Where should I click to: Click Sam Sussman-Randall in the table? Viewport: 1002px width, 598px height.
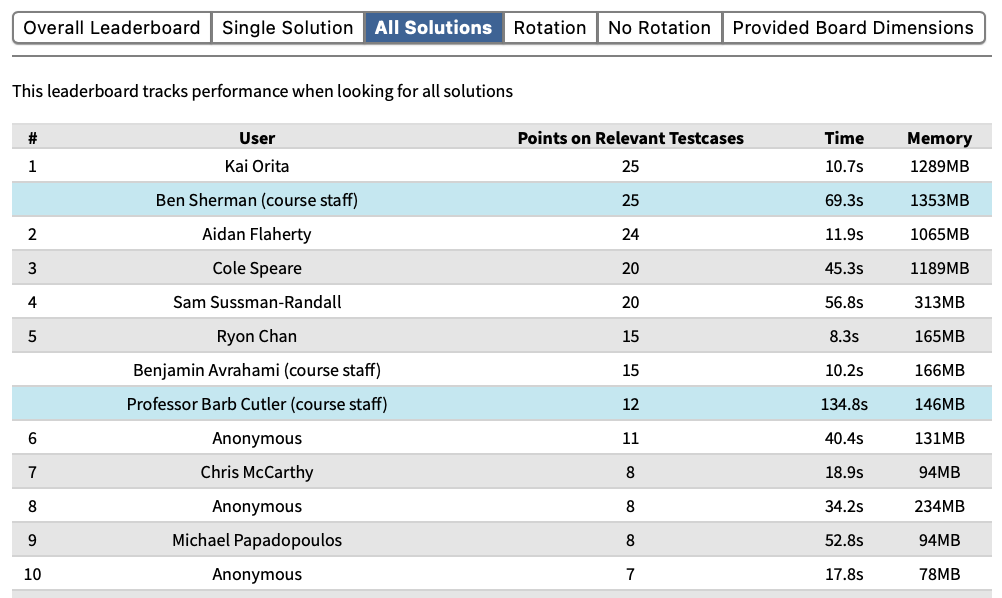257,302
